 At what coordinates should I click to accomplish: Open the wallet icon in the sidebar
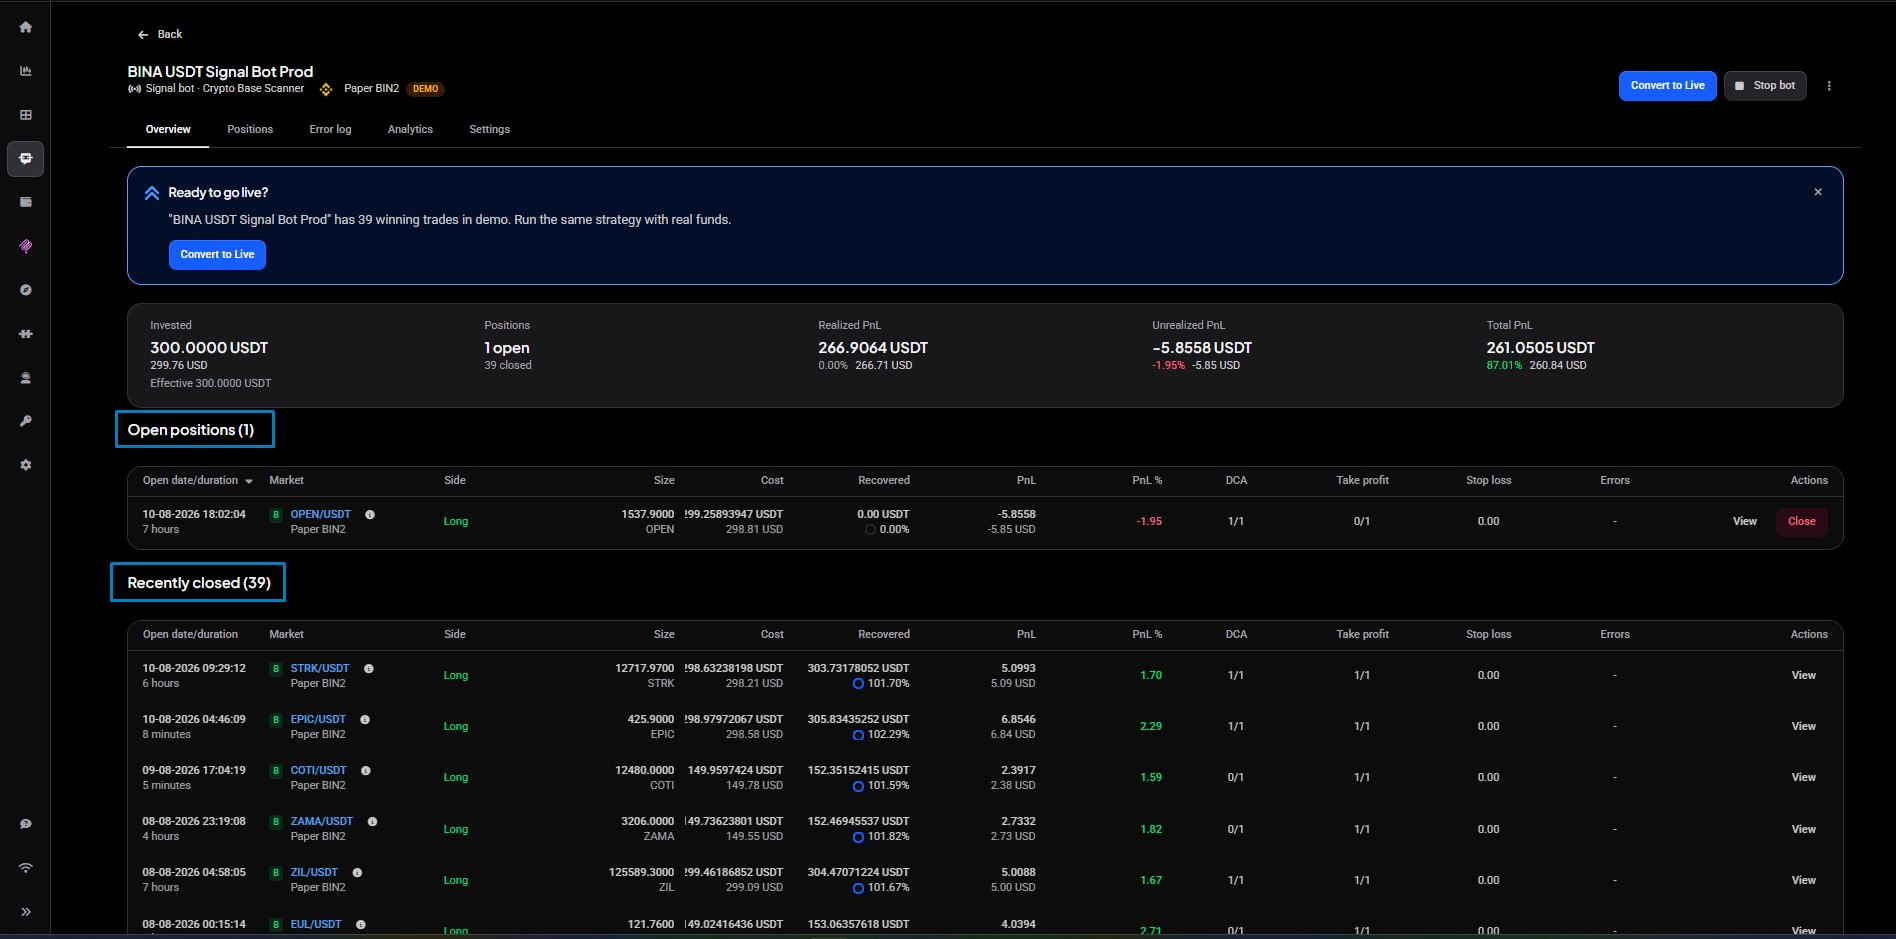tap(26, 202)
